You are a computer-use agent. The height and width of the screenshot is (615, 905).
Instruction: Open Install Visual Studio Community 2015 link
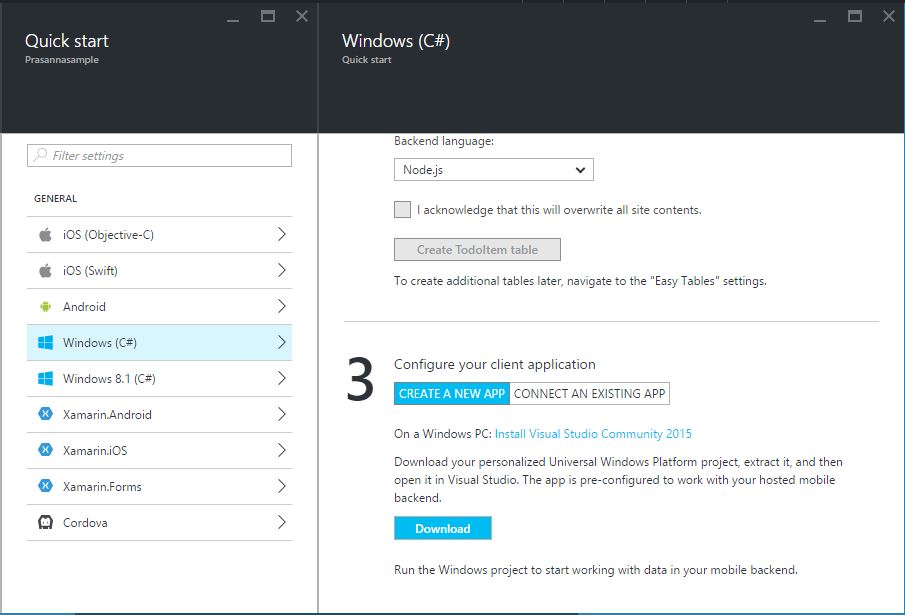tap(593, 434)
